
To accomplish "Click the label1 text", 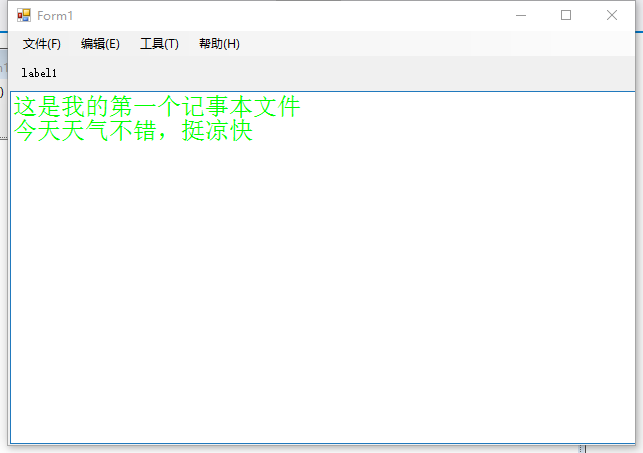I will pos(39,73).
